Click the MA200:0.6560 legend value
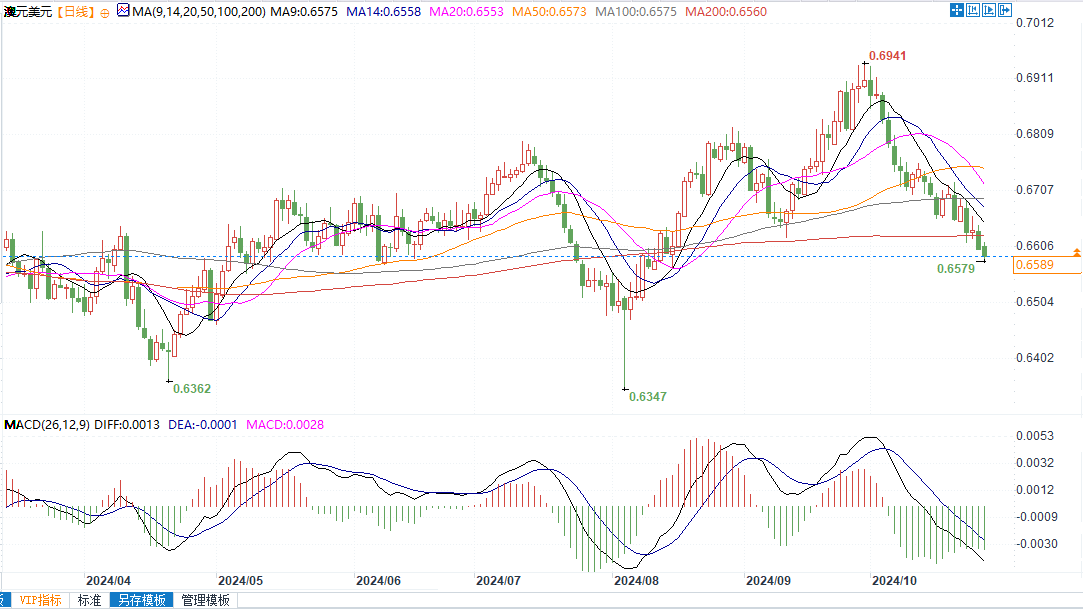The image size is (1083, 609). click(x=726, y=12)
